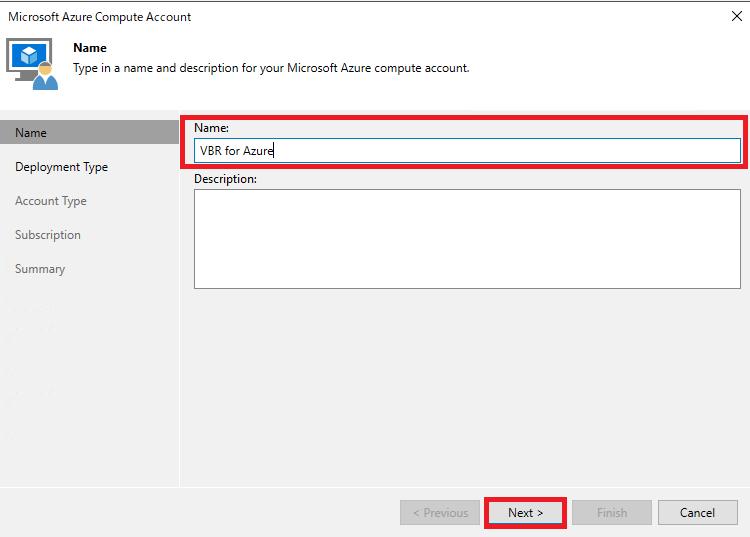The width and height of the screenshot is (750, 537).
Task: Click the "Description:" field label
Action: (x=225, y=179)
